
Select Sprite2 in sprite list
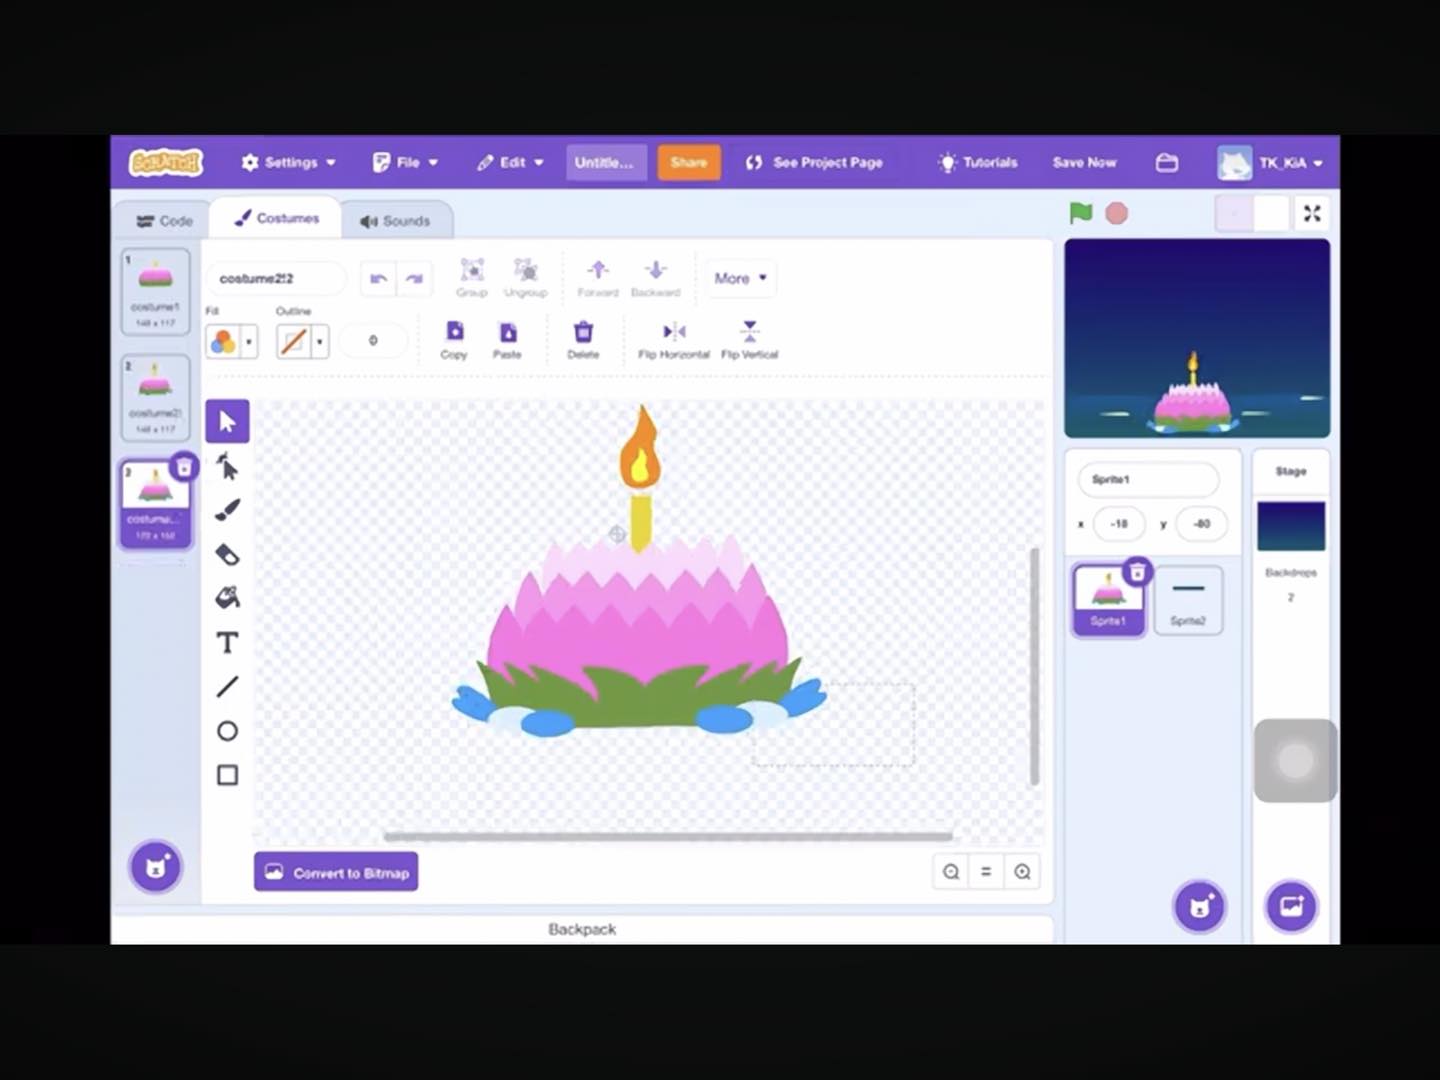1188,600
